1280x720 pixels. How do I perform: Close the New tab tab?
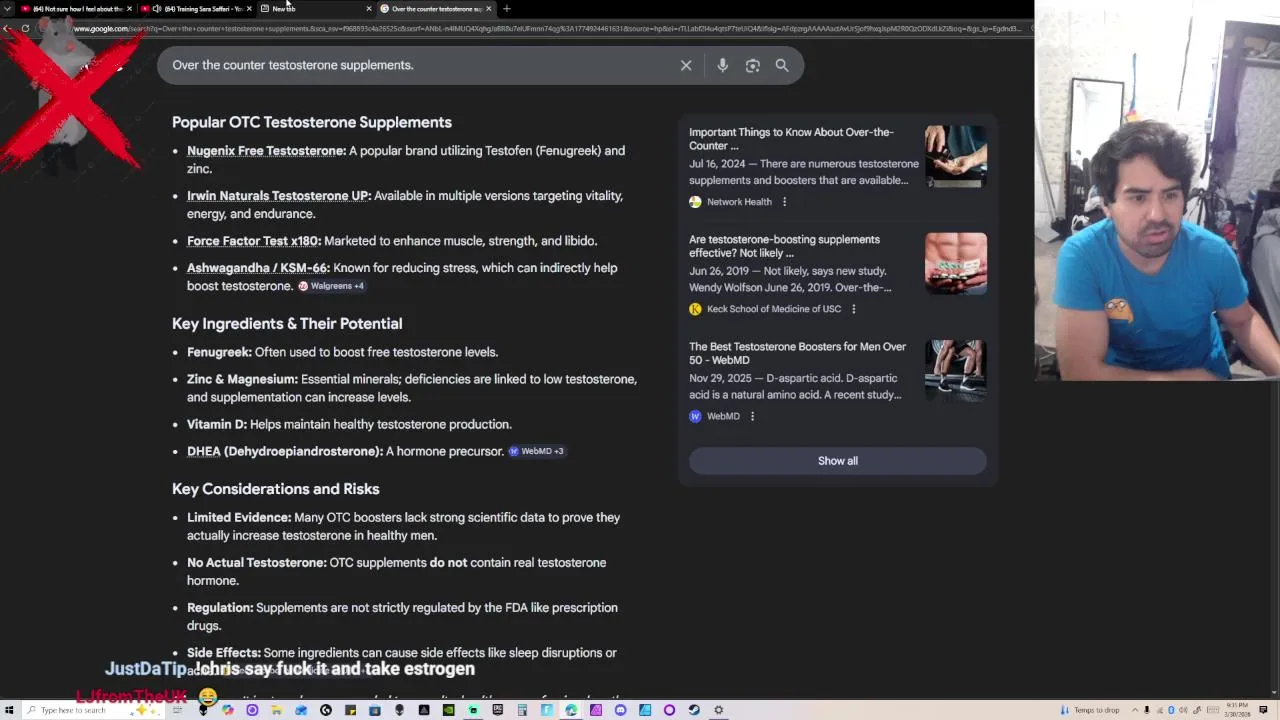368,8
